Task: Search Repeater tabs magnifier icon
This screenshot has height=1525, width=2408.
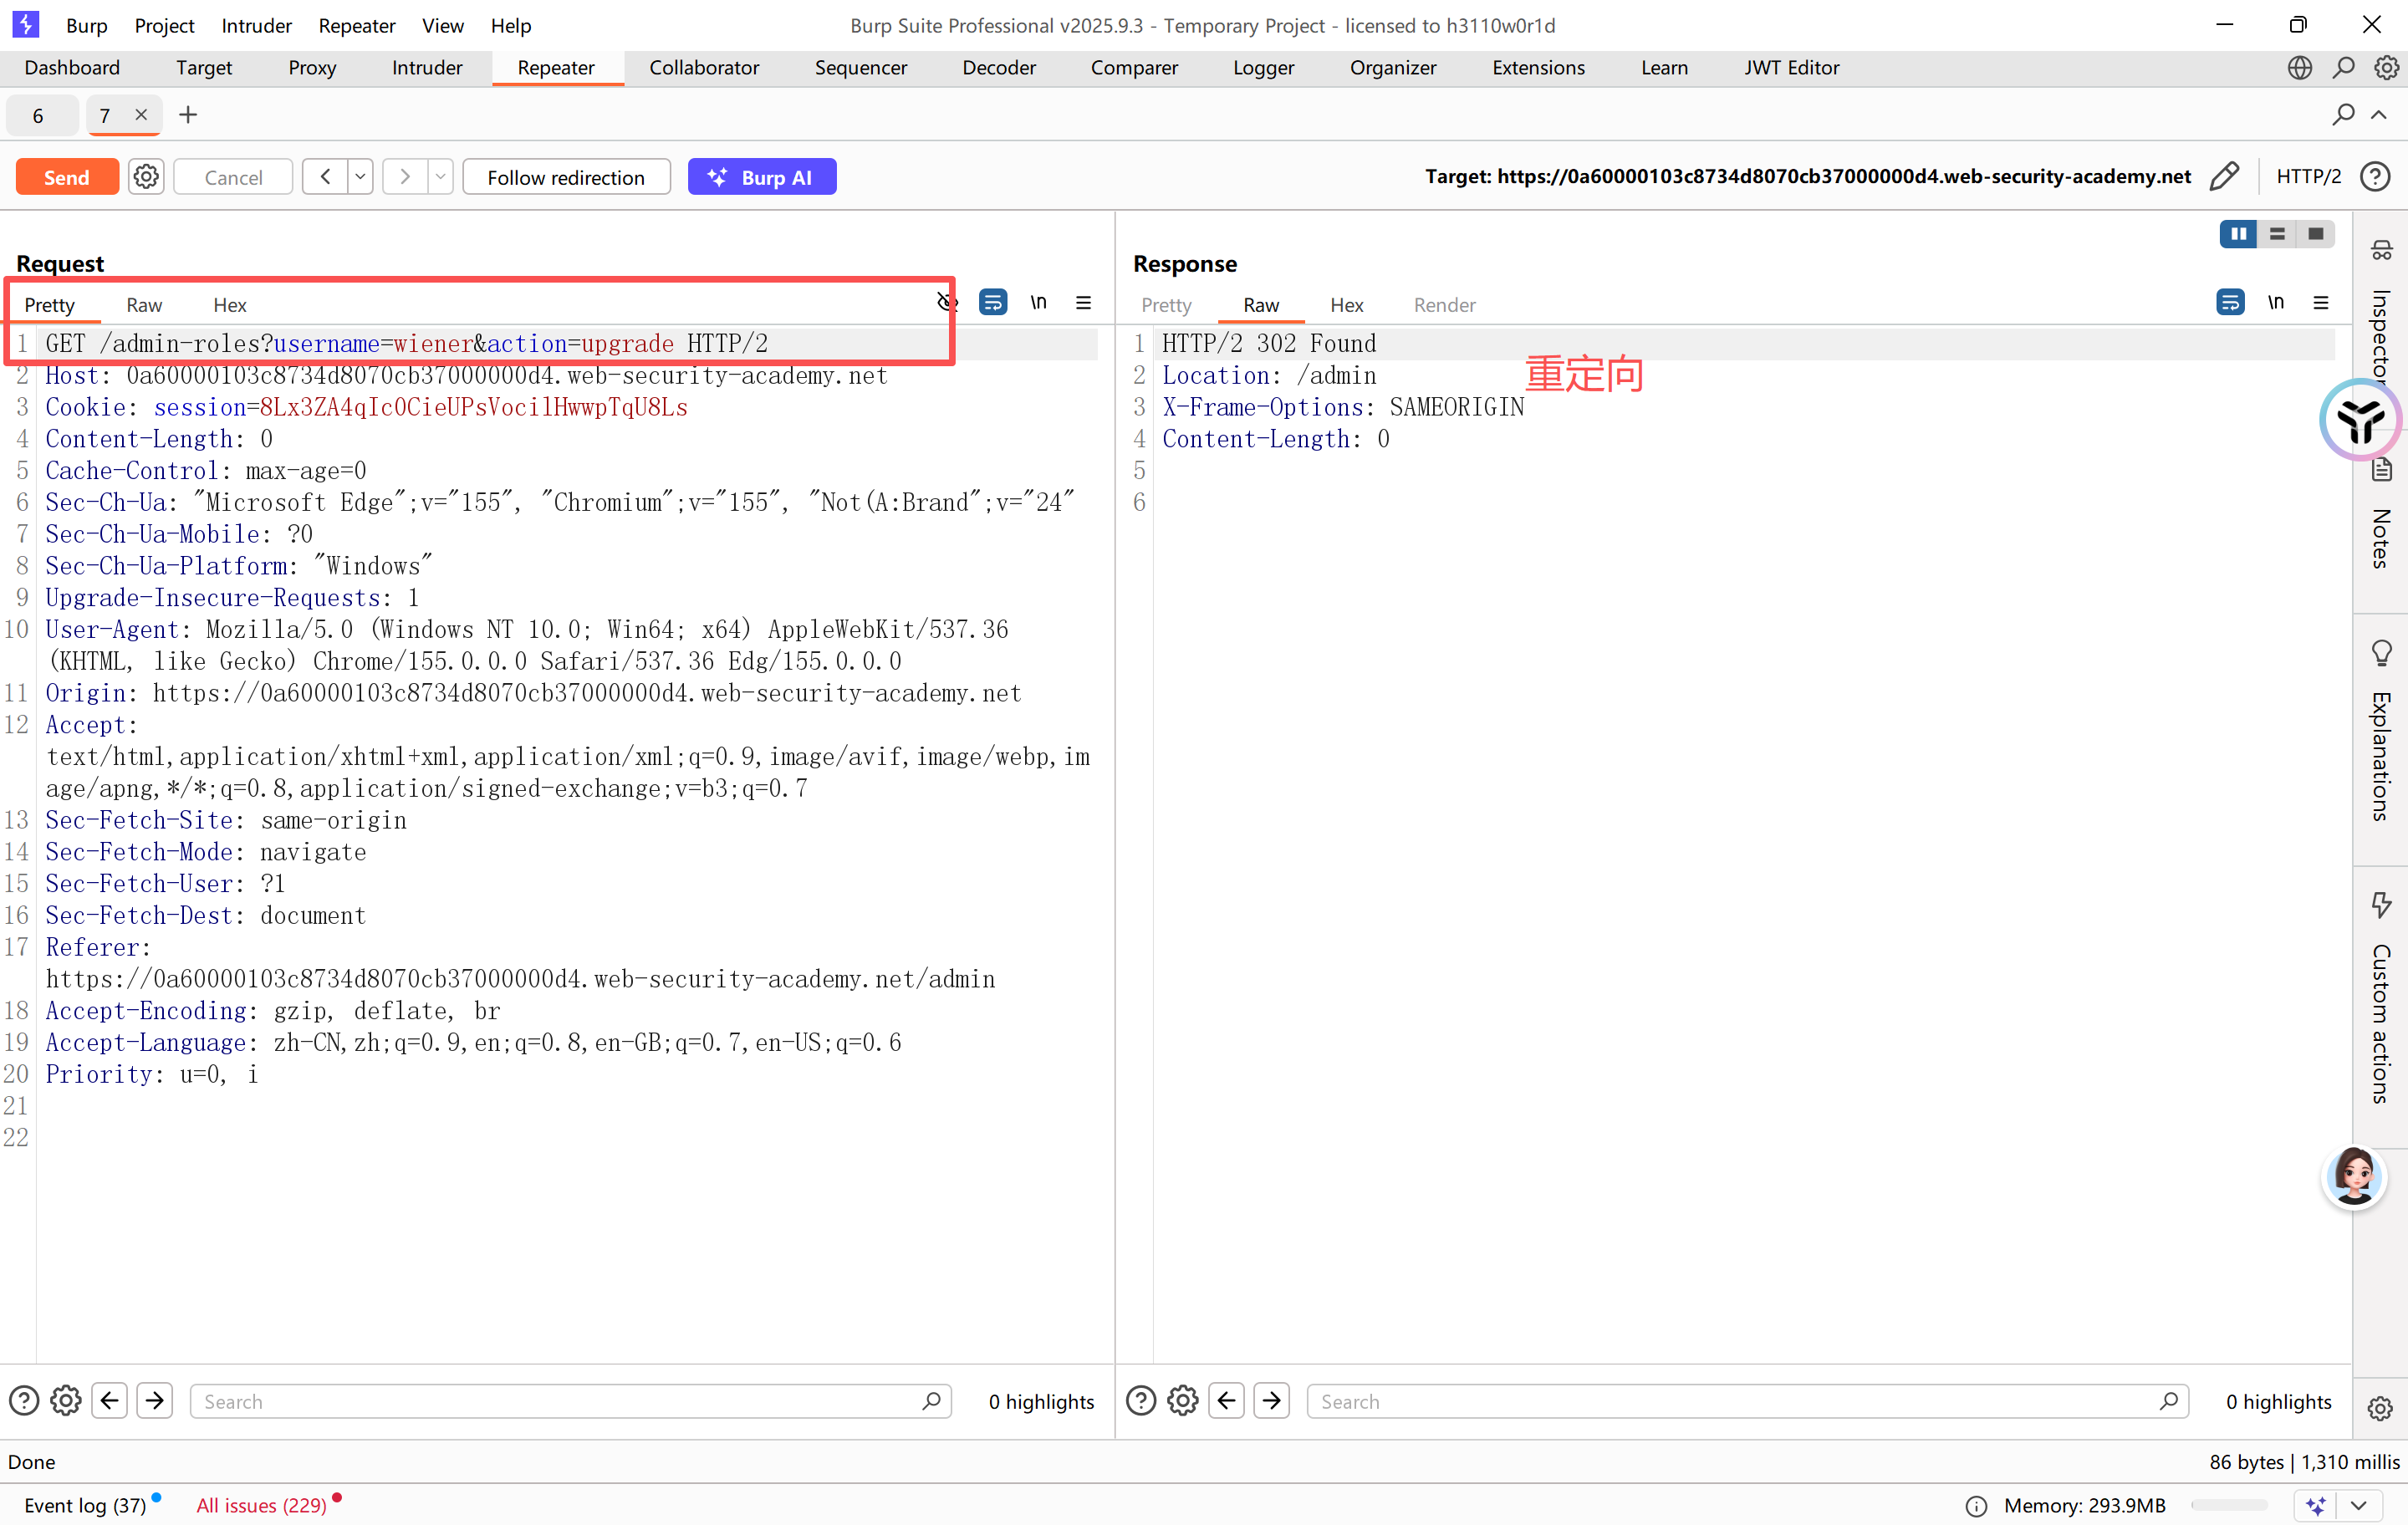Action: tap(2343, 115)
